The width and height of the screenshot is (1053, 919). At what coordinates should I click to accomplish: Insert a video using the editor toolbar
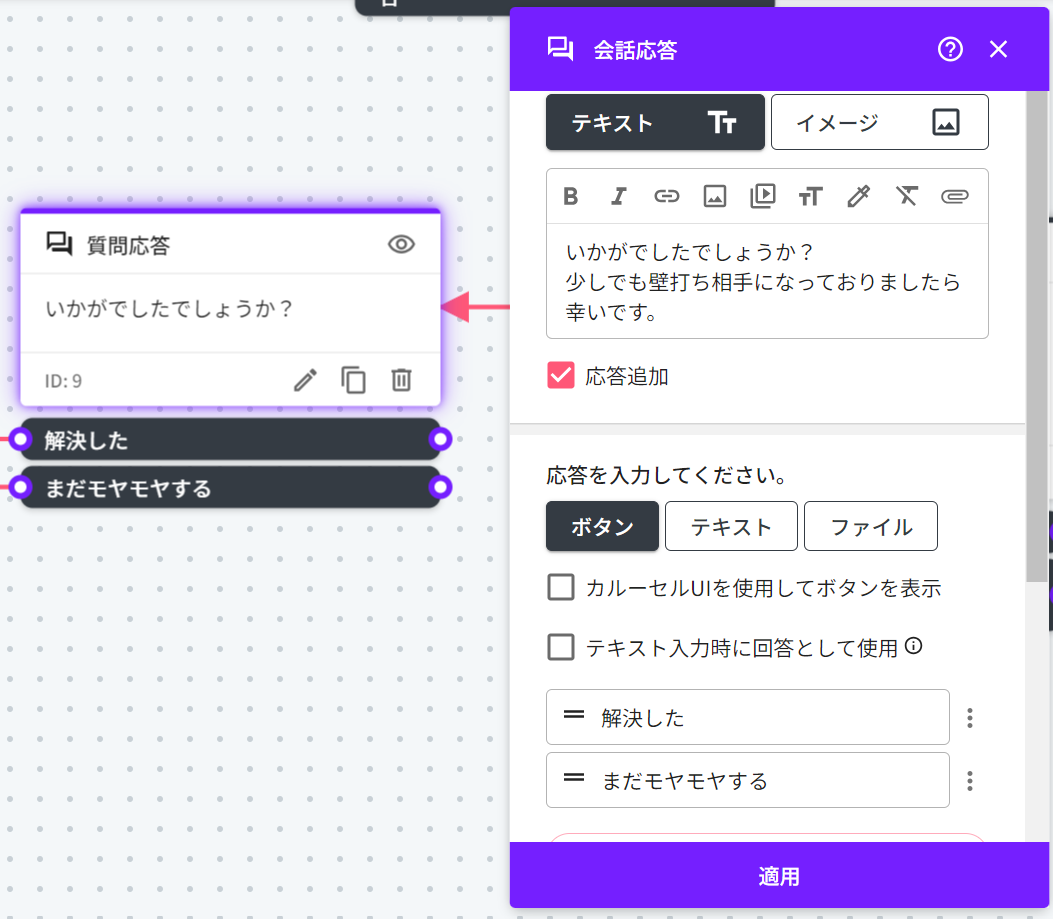click(762, 196)
